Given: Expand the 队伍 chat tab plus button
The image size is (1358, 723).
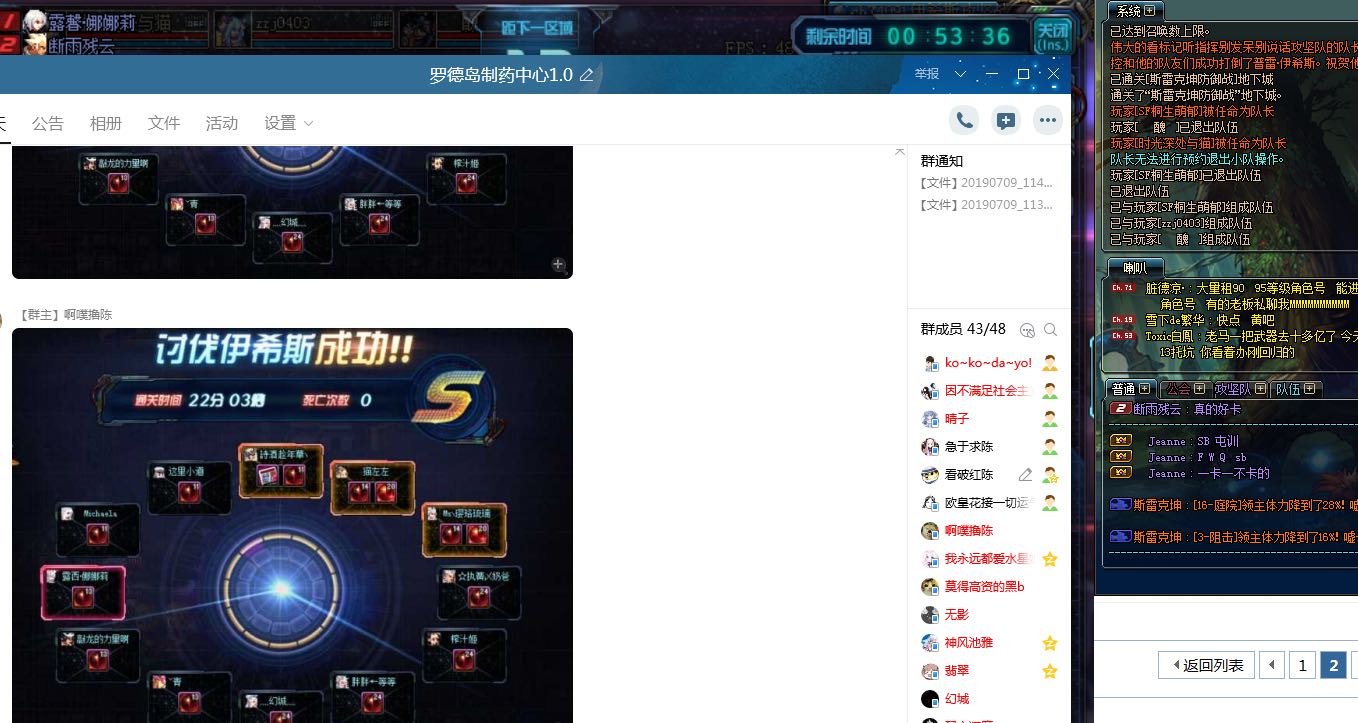Looking at the screenshot, I should 1309,389.
